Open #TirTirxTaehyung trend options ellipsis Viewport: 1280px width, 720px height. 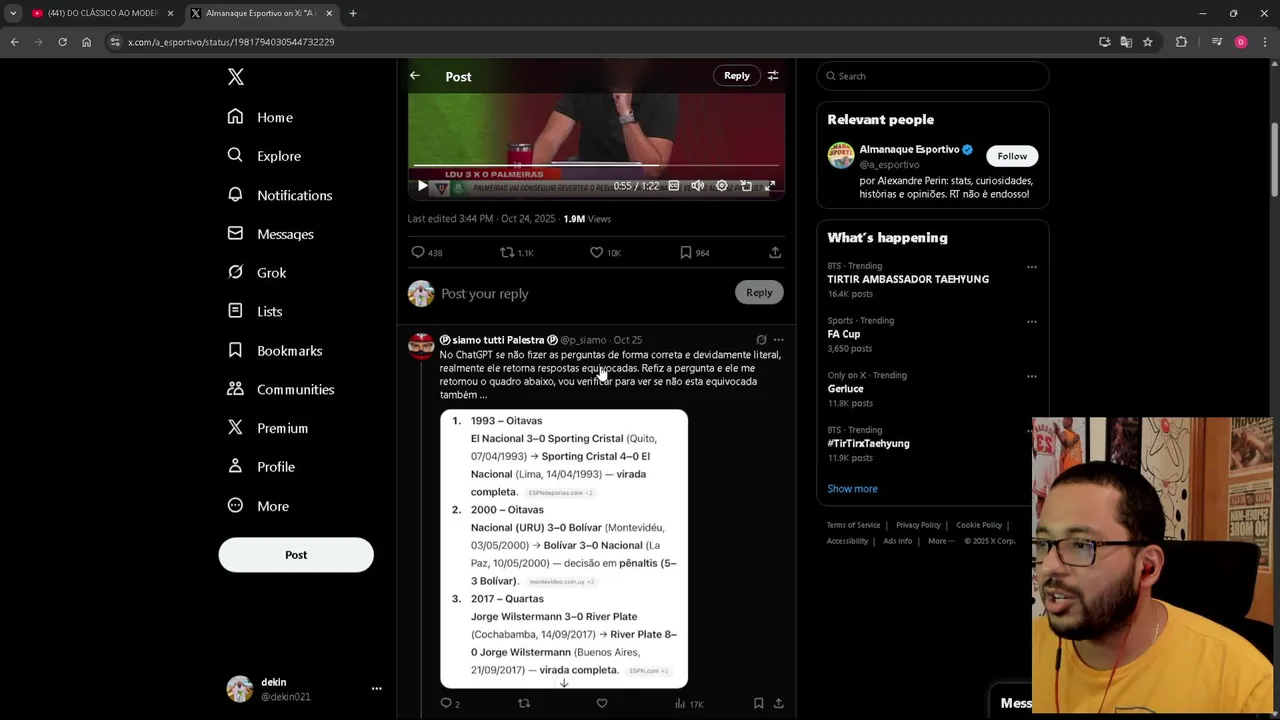pyautogui.click(x=1032, y=432)
